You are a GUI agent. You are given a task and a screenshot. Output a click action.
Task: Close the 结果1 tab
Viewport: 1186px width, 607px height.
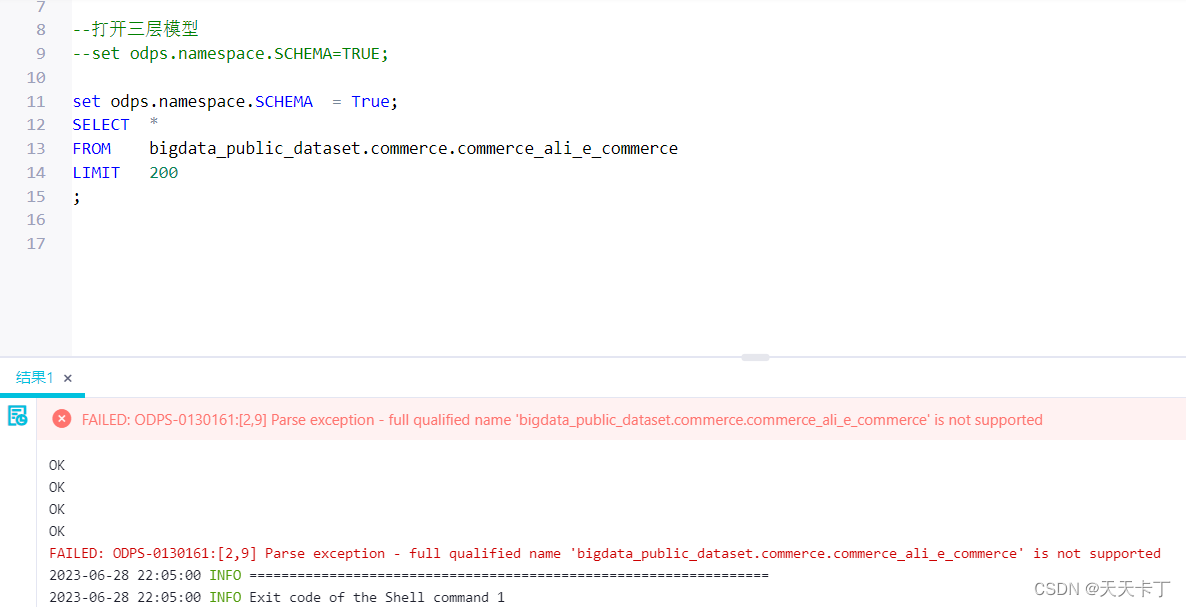[x=68, y=378]
